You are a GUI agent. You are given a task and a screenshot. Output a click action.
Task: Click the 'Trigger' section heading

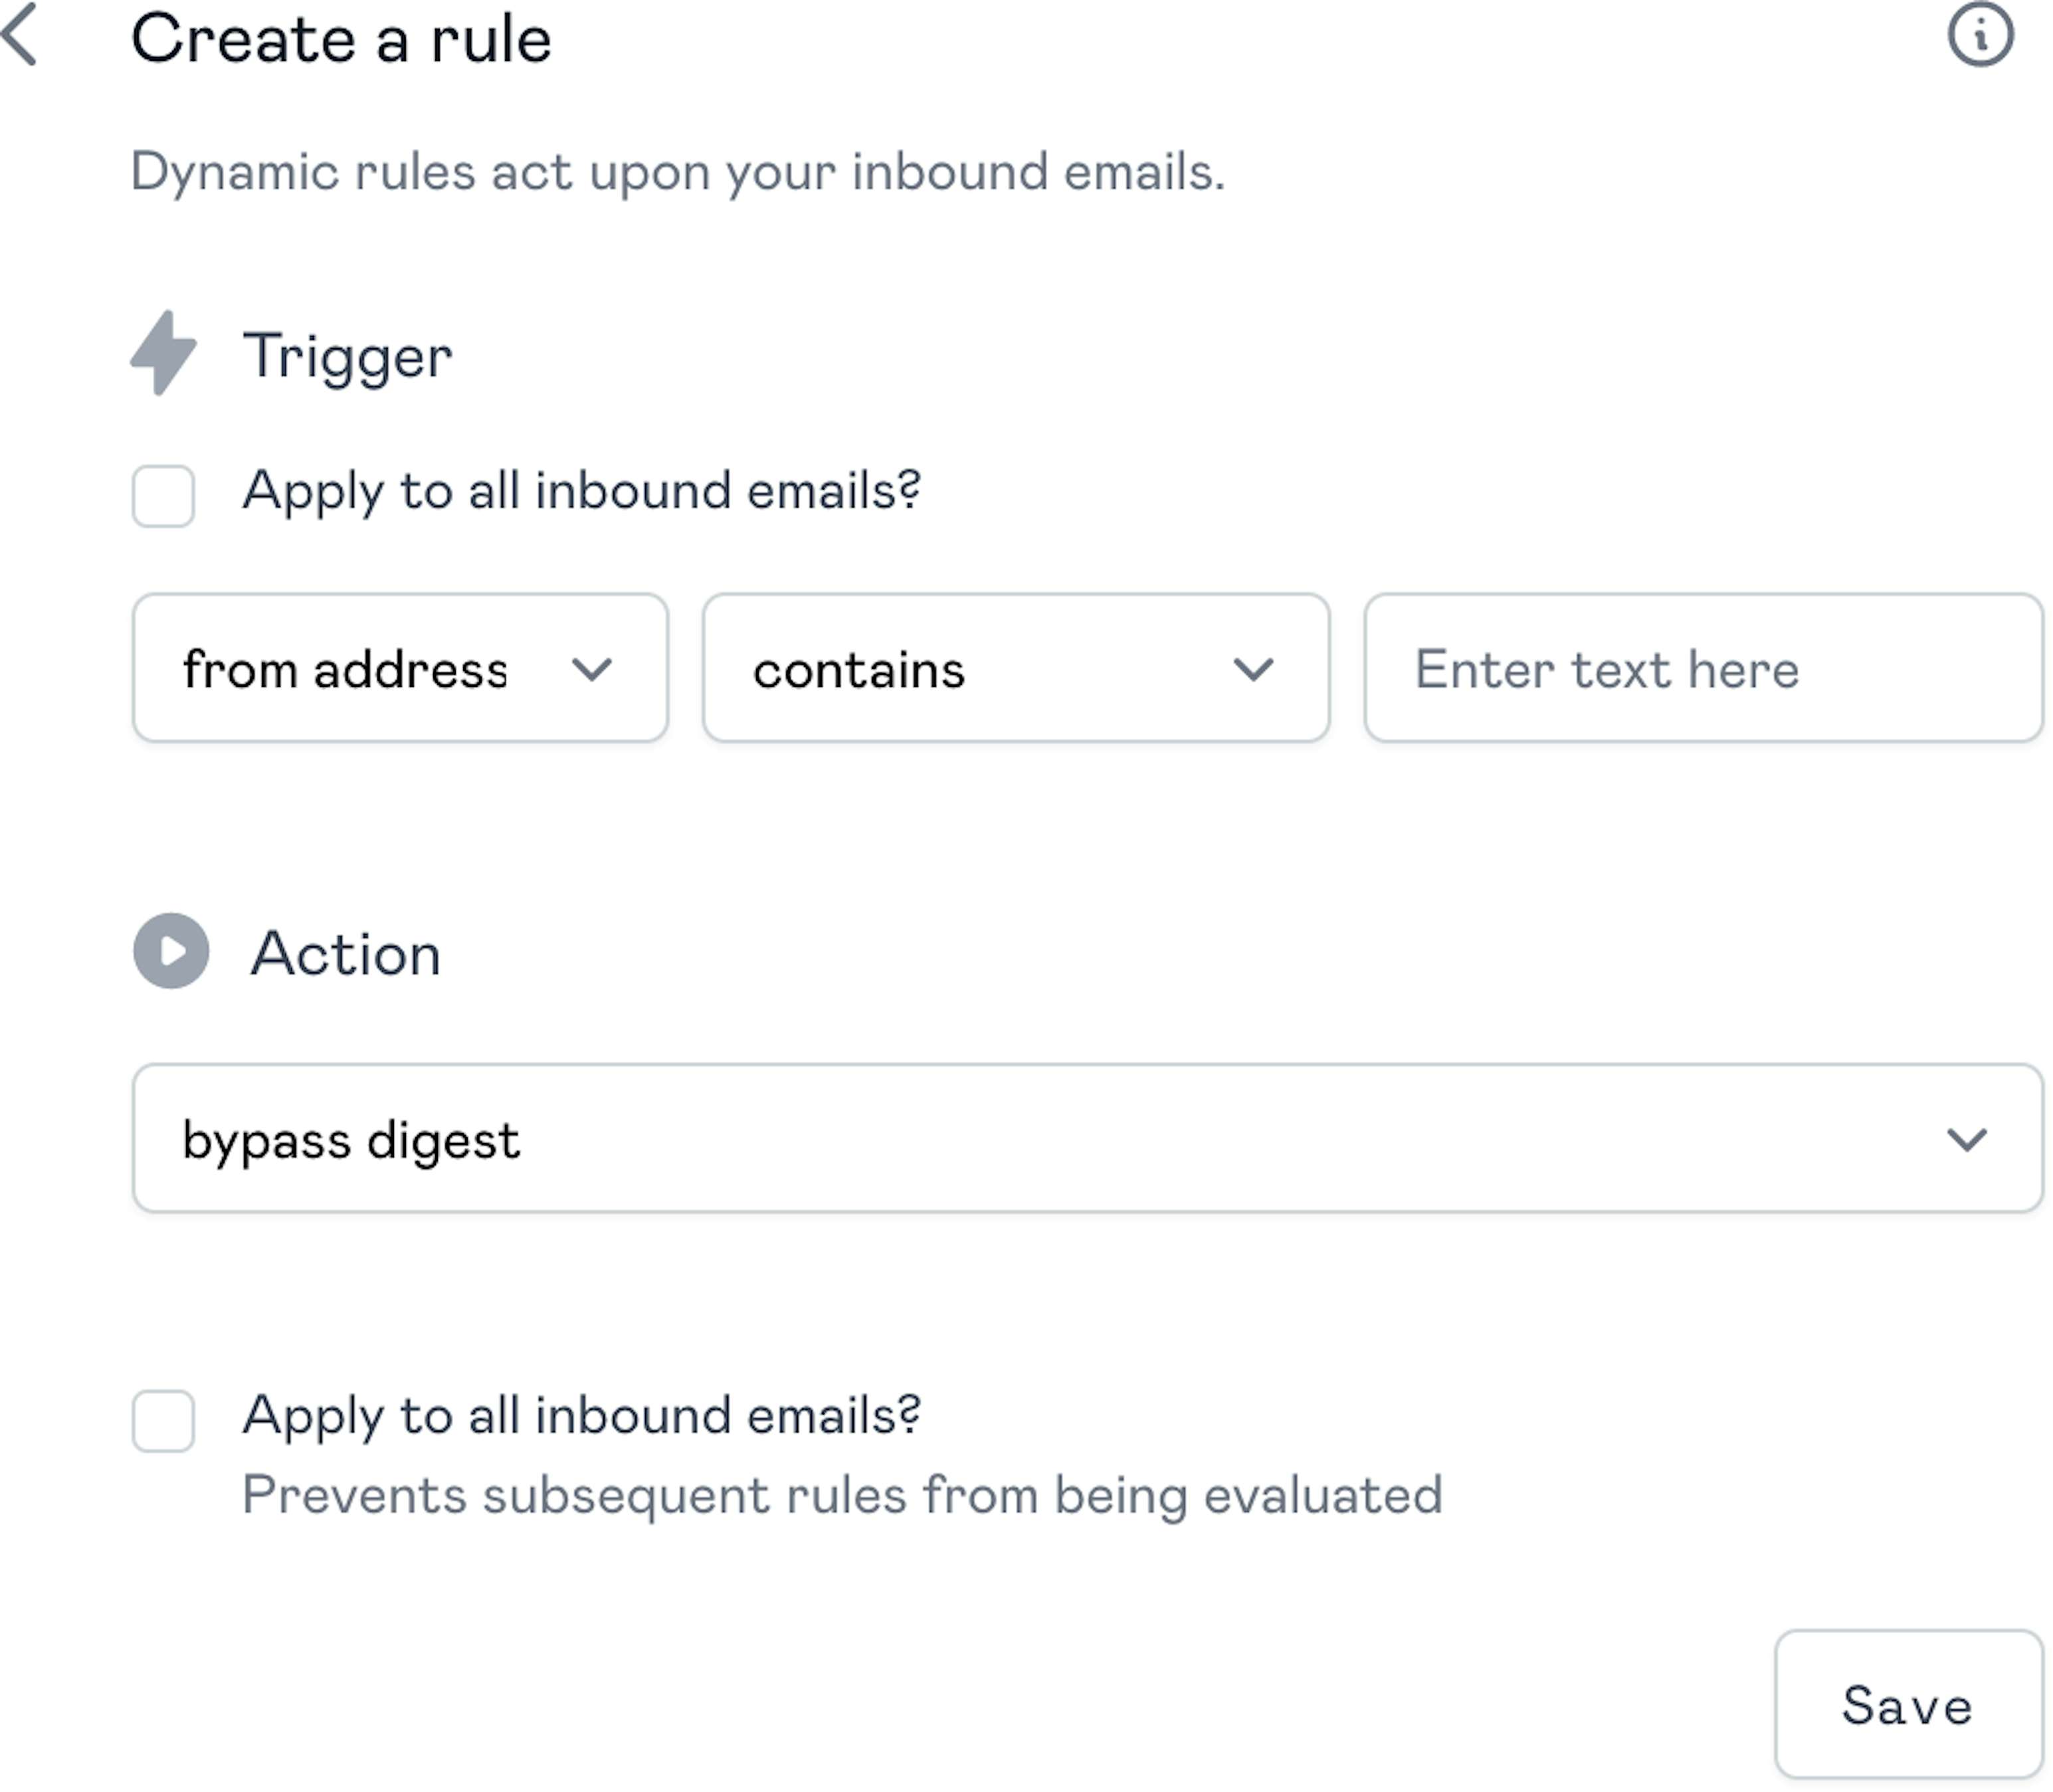coord(347,356)
